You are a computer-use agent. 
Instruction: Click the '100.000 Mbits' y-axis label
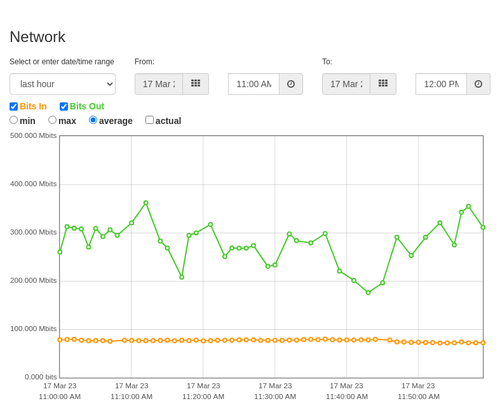(33, 329)
